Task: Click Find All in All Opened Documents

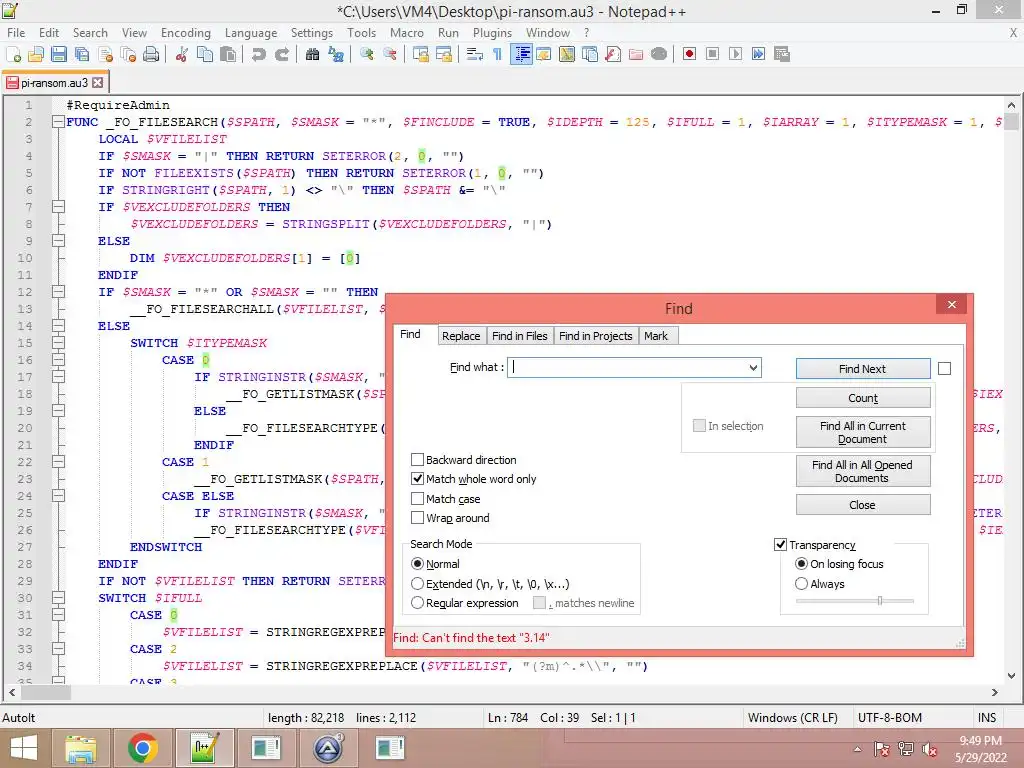Action: (863, 471)
